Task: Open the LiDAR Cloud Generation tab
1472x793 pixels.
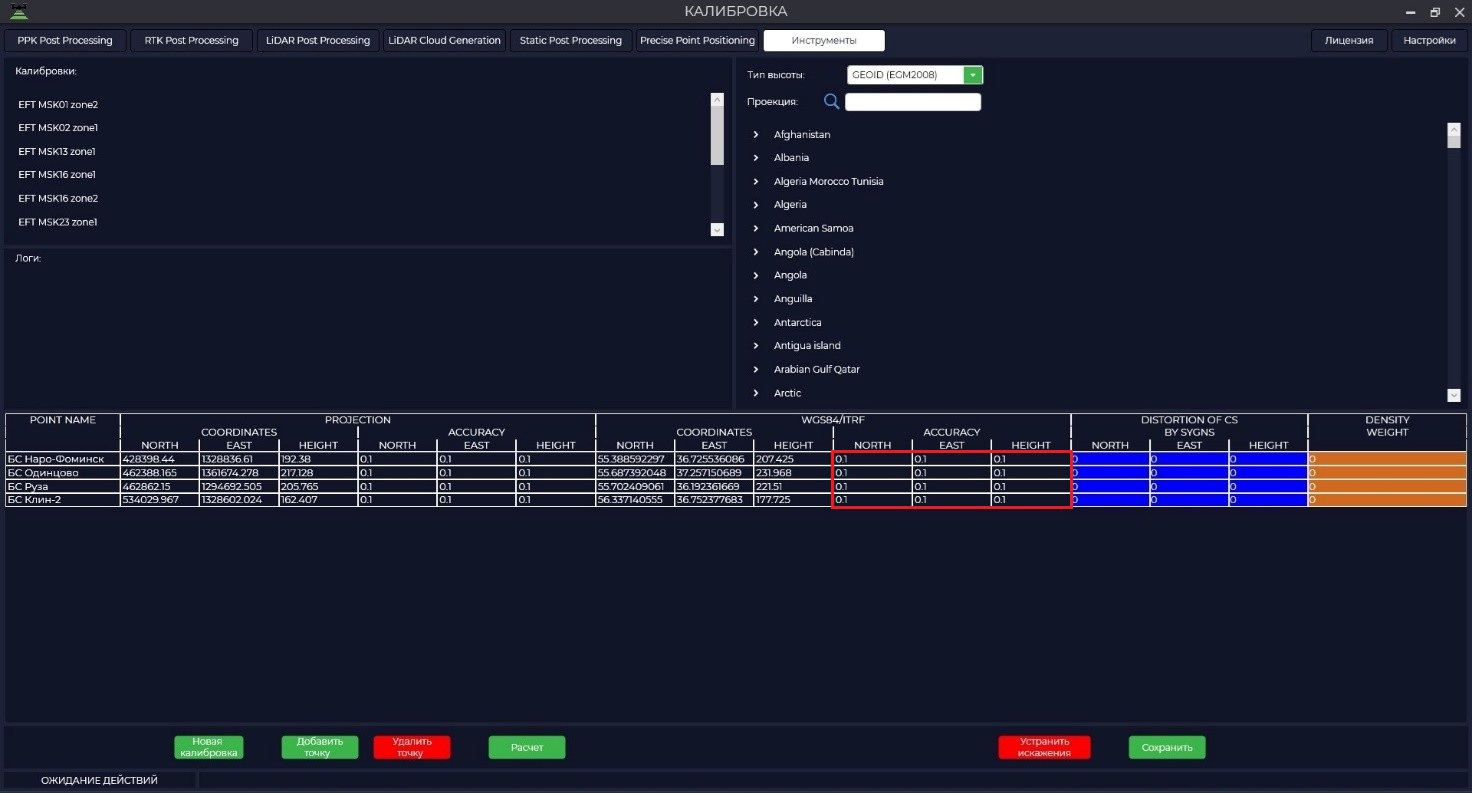Action: tap(445, 40)
